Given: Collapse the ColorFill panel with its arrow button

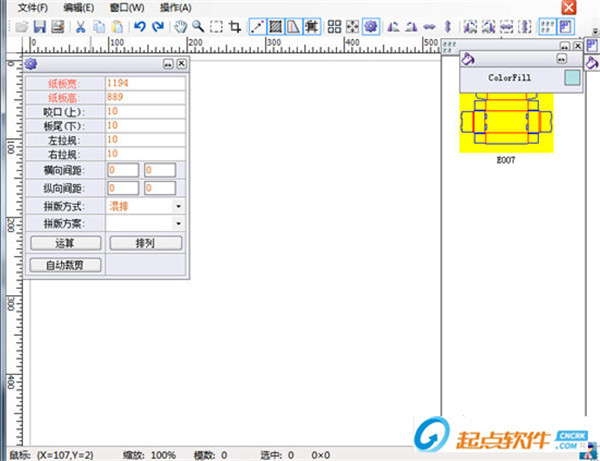Looking at the screenshot, I should (561, 60).
